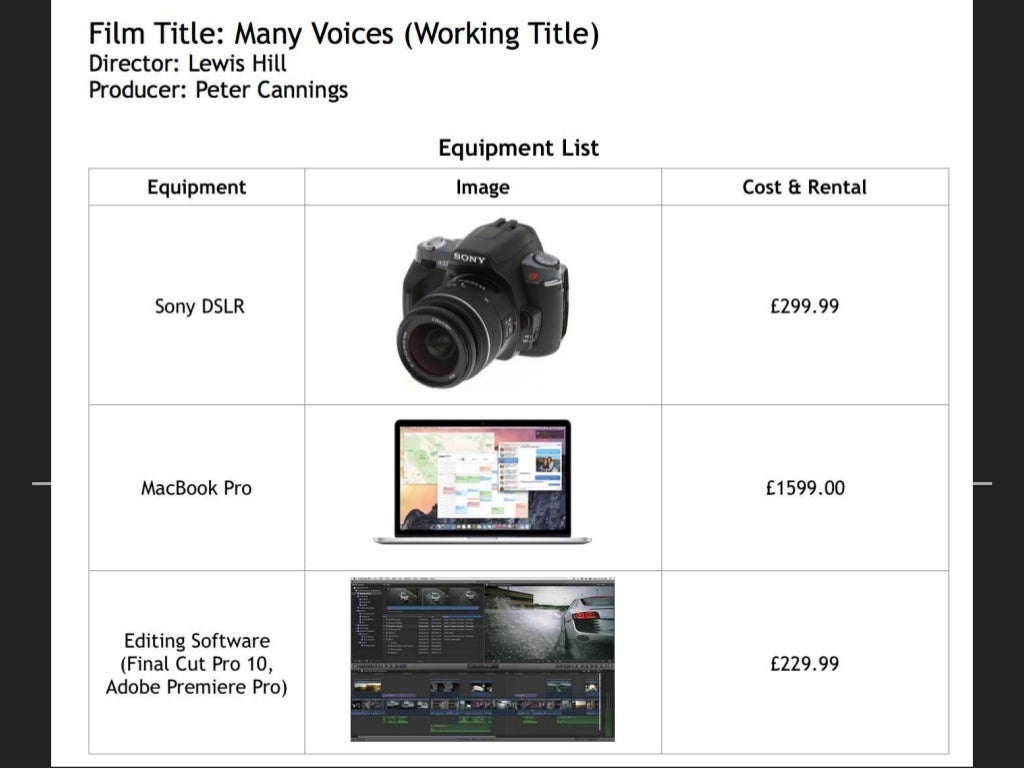Click the Sony DSLR camera image
This screenshot has height=769, width=1024.
tap(482, 305)
